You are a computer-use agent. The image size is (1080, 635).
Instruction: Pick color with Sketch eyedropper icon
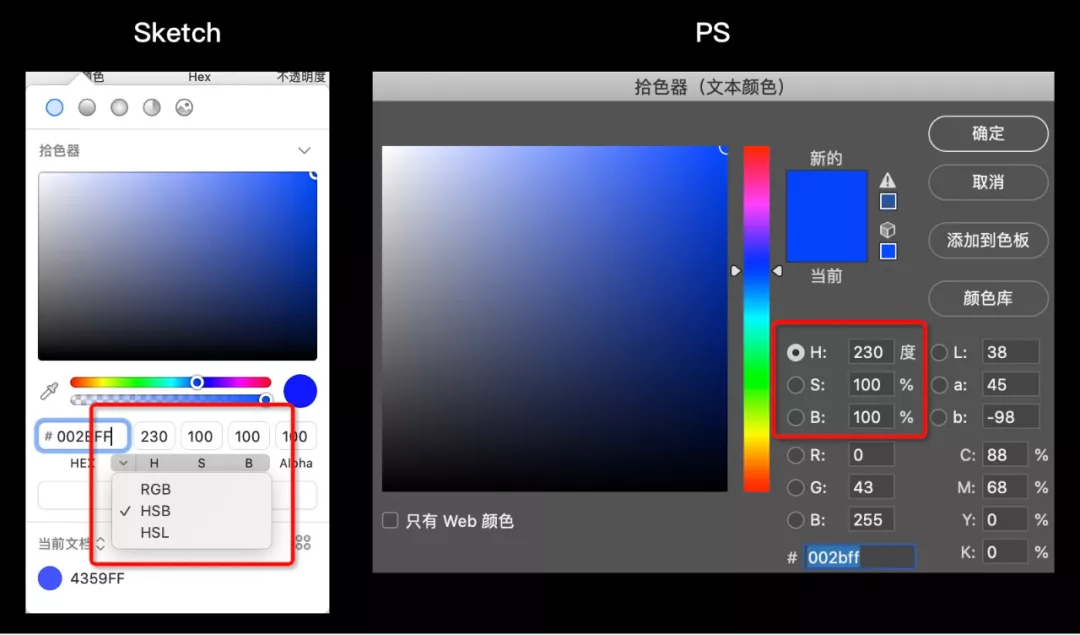[x=49, y=392]
